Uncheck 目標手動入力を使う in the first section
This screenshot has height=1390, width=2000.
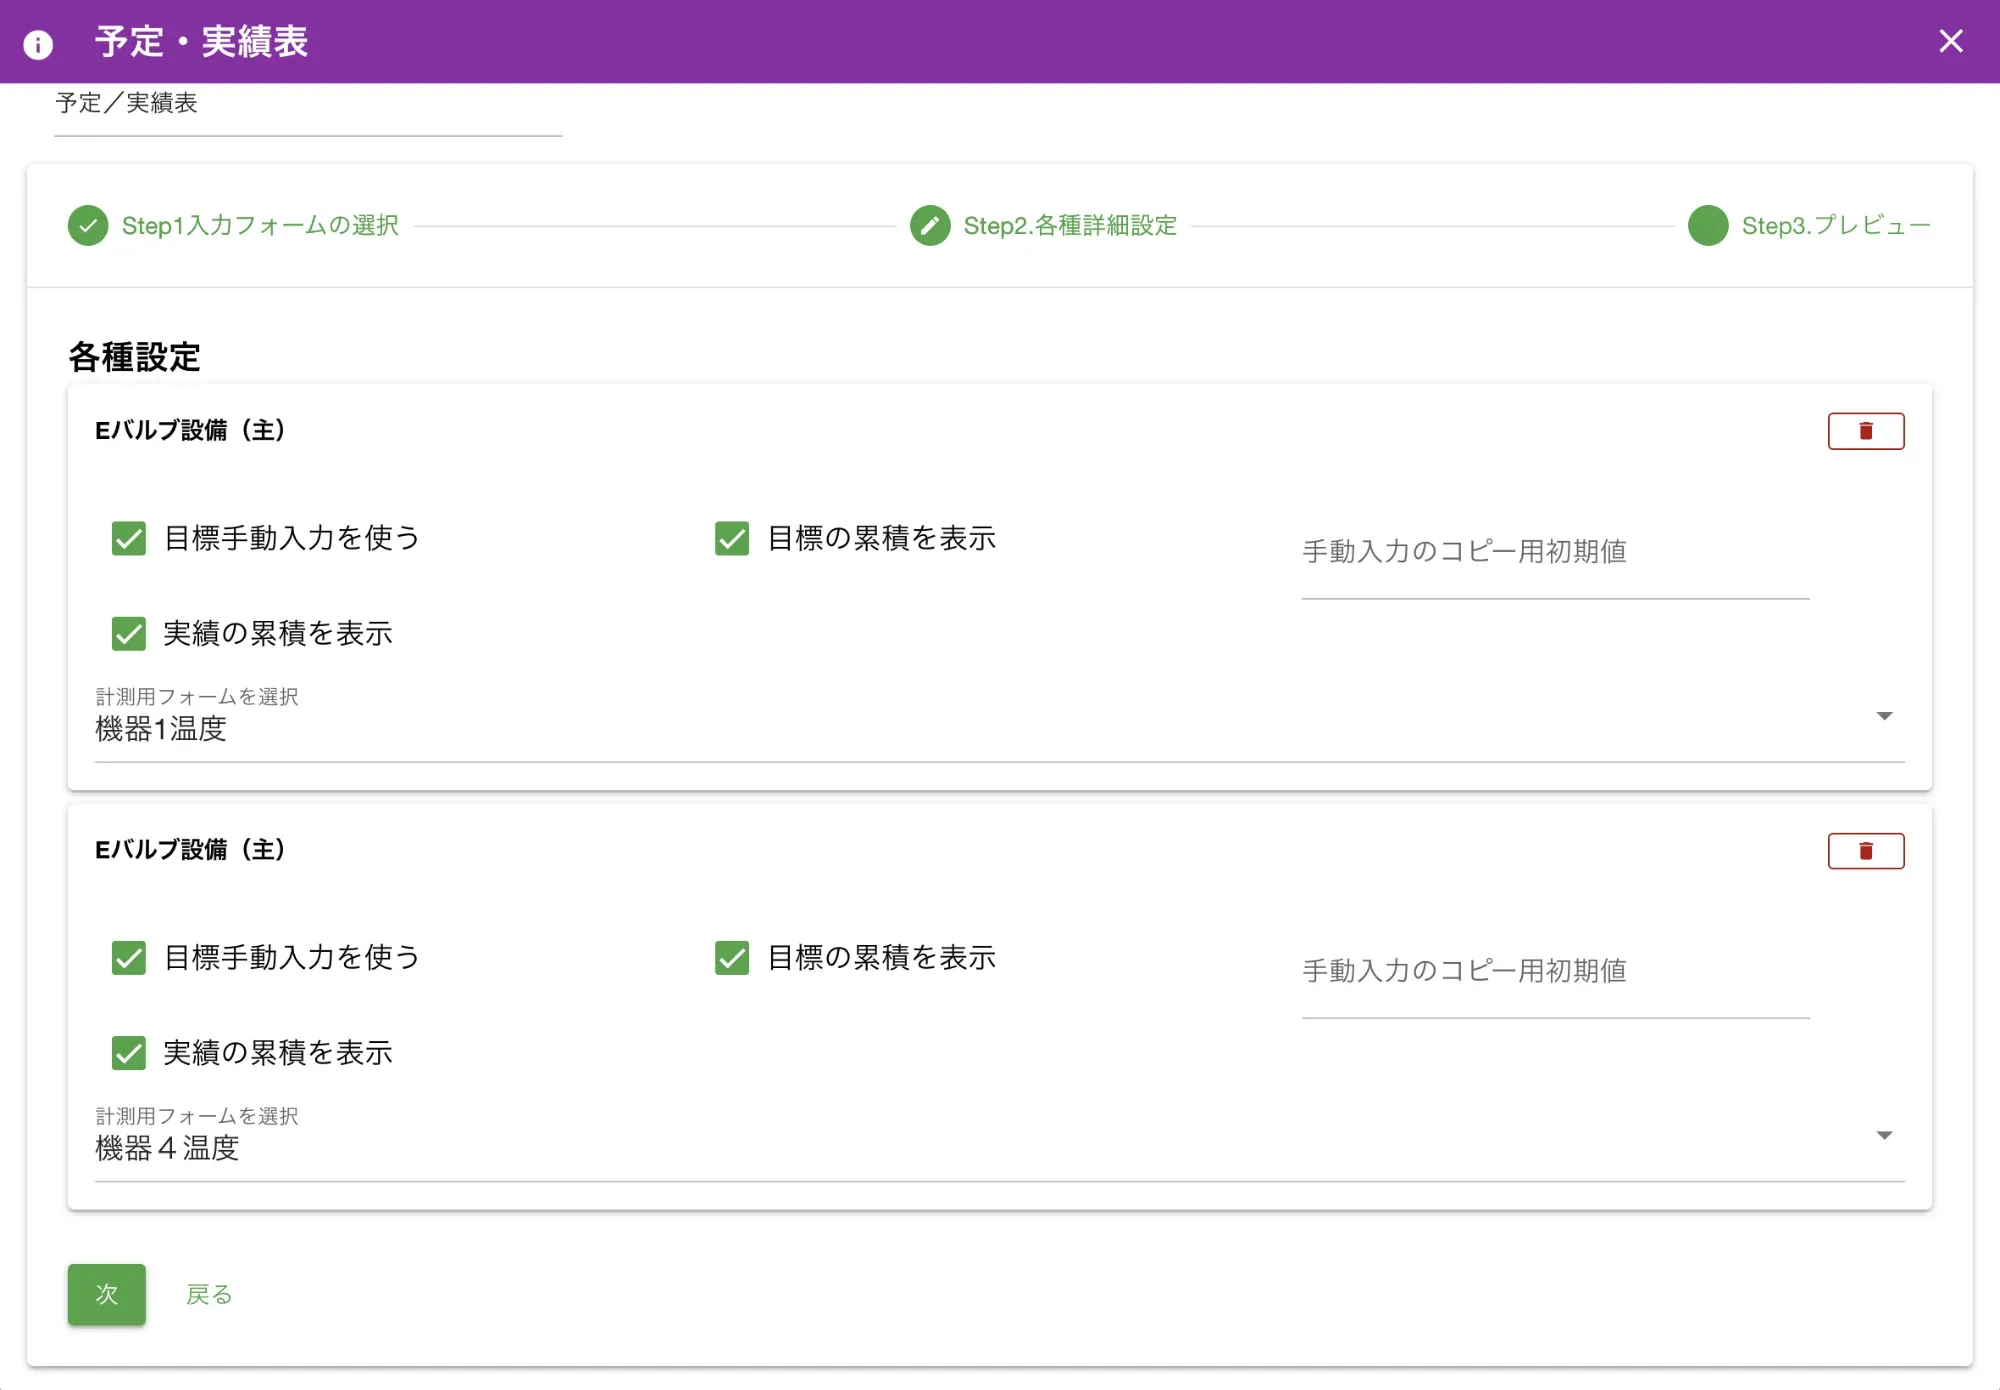coord(129,539)
